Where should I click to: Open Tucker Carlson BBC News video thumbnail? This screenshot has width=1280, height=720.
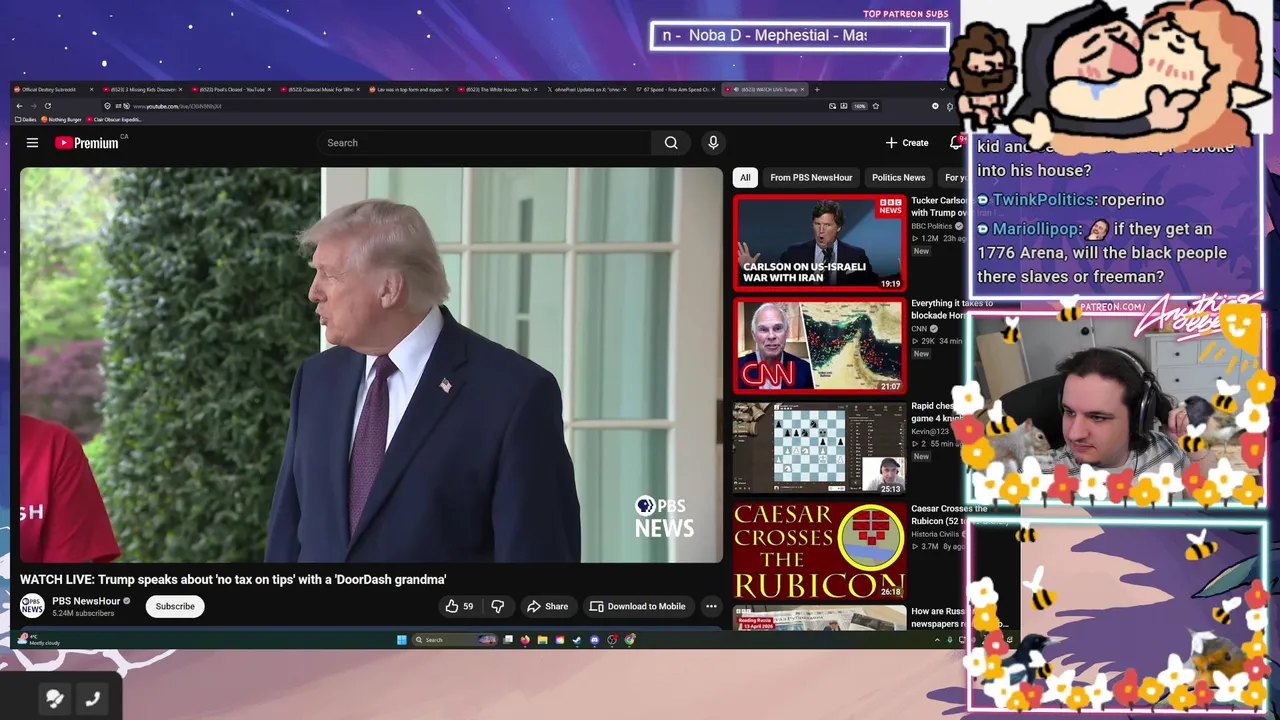click(819, 243)
